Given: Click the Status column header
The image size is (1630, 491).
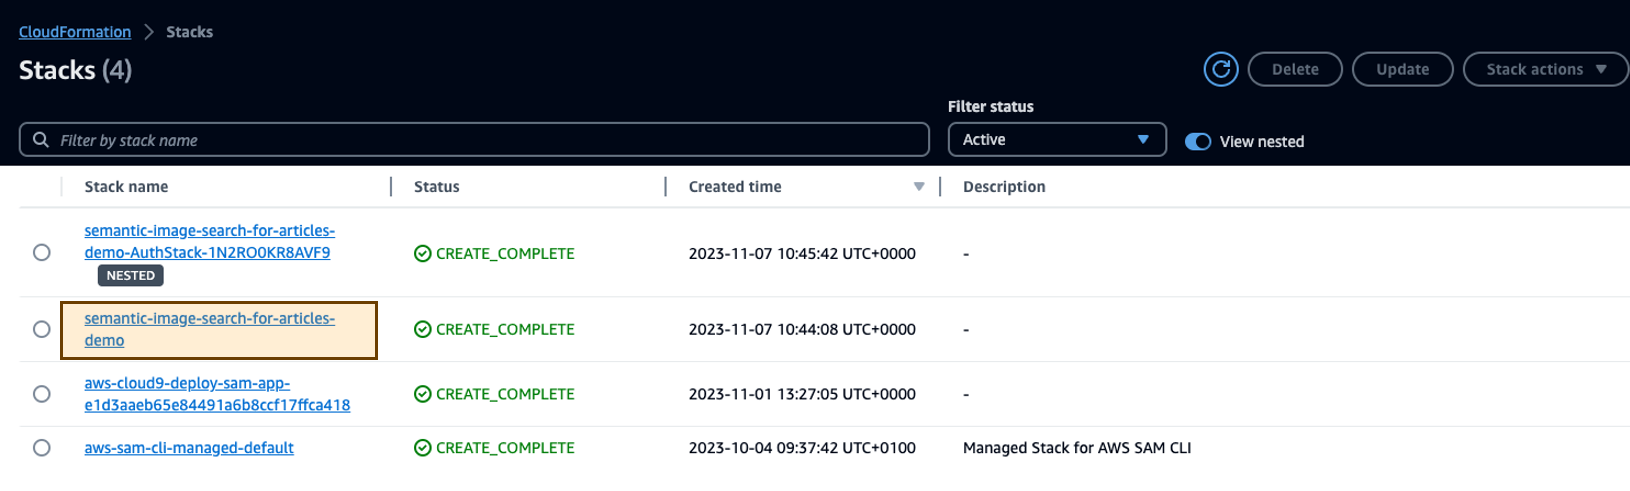Looking at the screenshot, I should coord(437,187).
